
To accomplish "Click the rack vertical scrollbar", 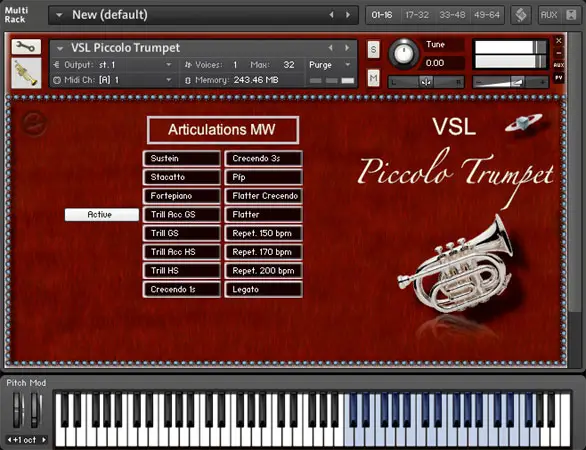I will (575, 172).
